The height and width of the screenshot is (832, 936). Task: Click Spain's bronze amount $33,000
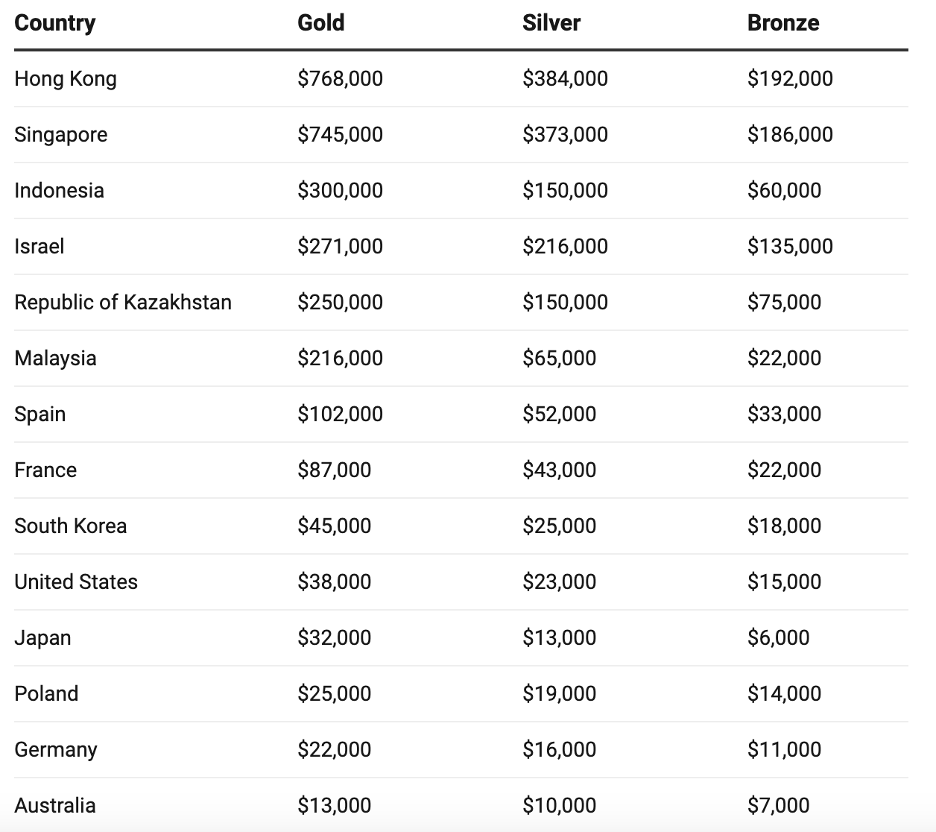pos(784,415)
